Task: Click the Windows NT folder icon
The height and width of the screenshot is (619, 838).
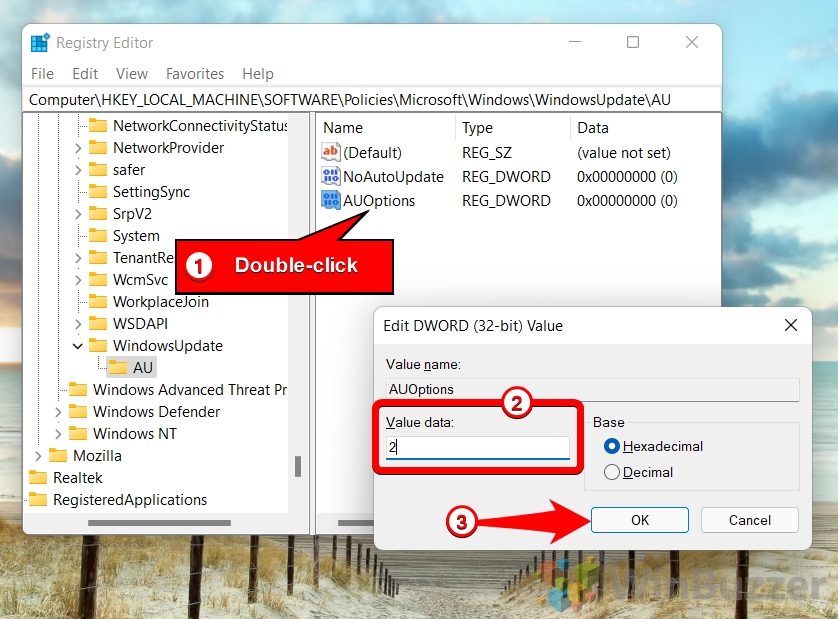Action: point(78,434)
